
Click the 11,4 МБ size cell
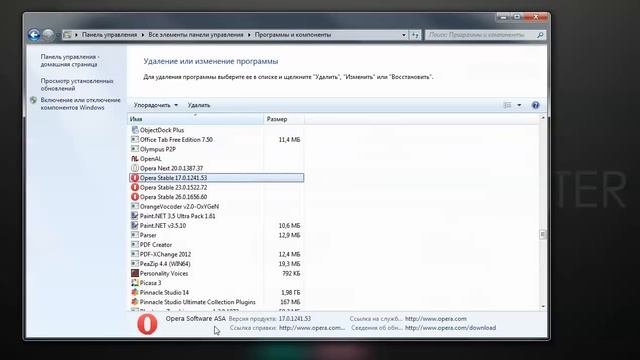coord(289,140)
